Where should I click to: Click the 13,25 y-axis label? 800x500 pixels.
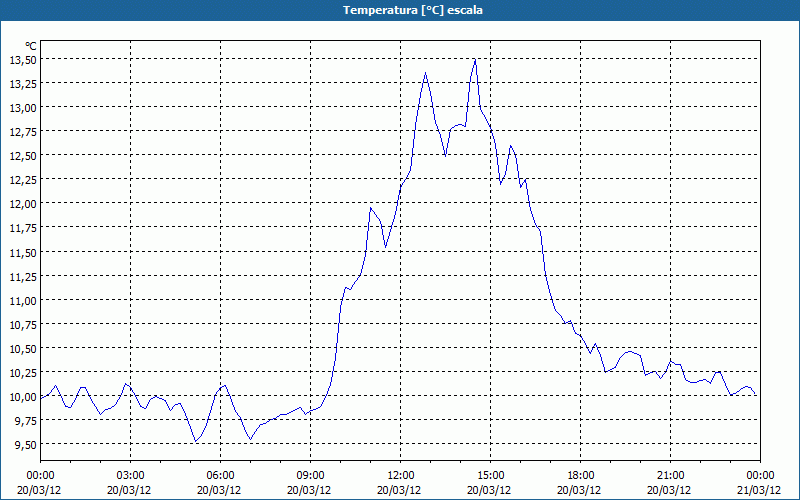(23, 84)
